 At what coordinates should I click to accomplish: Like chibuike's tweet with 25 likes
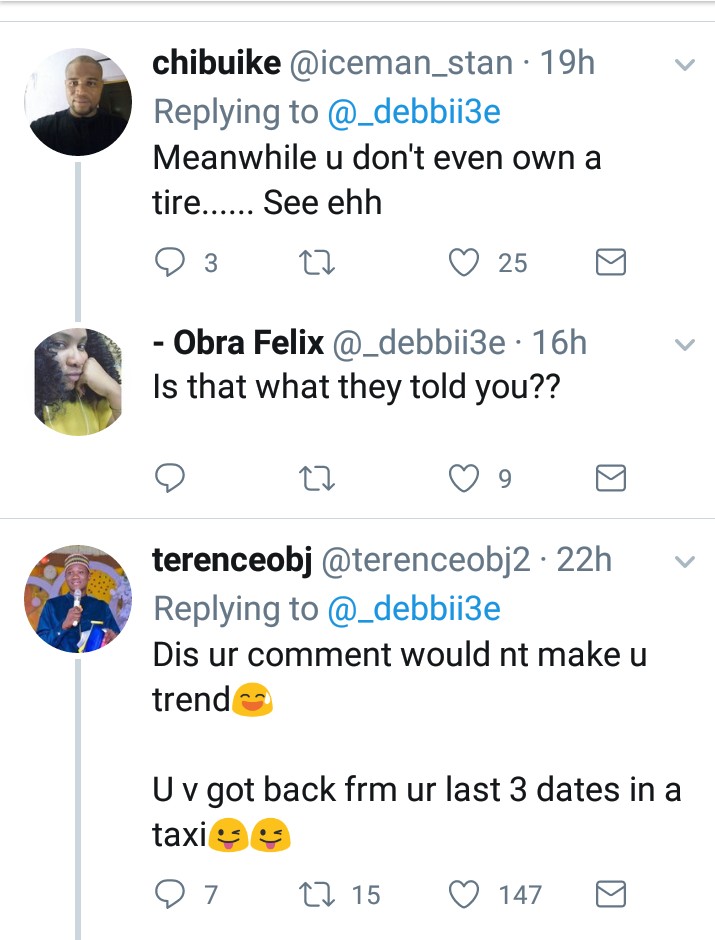(x=464, y=263)
